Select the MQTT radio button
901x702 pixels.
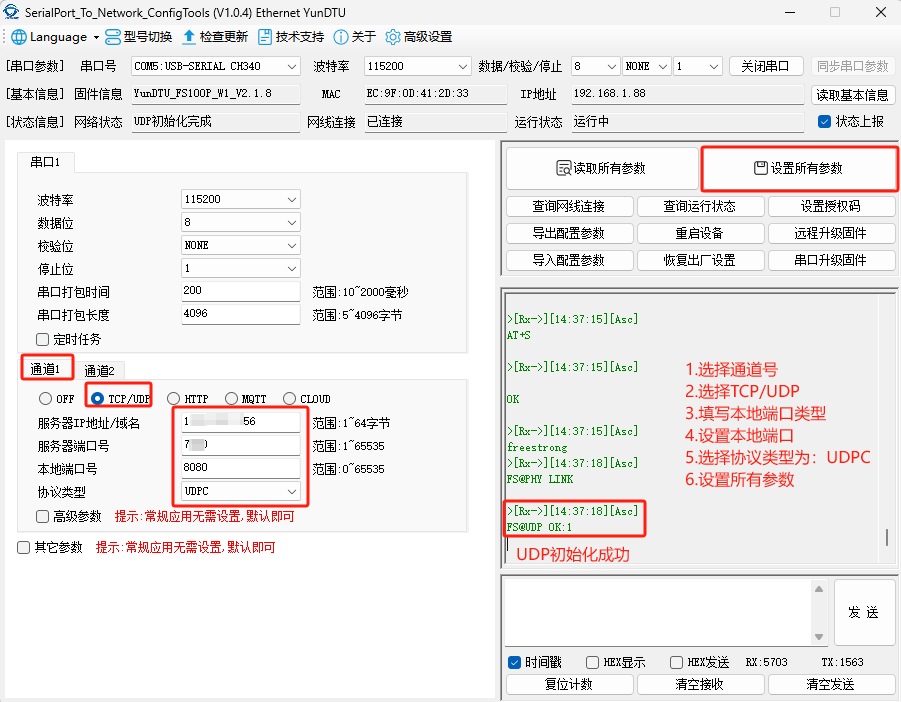(231, 398)
